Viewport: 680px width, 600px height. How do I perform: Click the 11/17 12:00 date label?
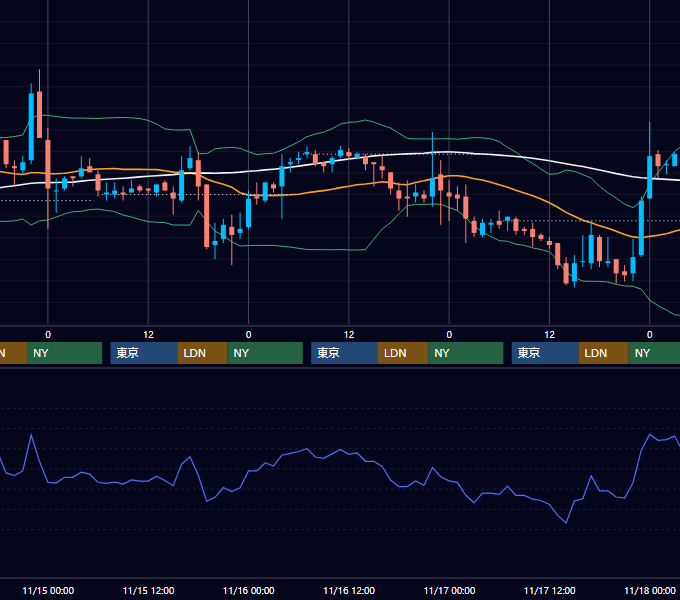coord(549,590)
